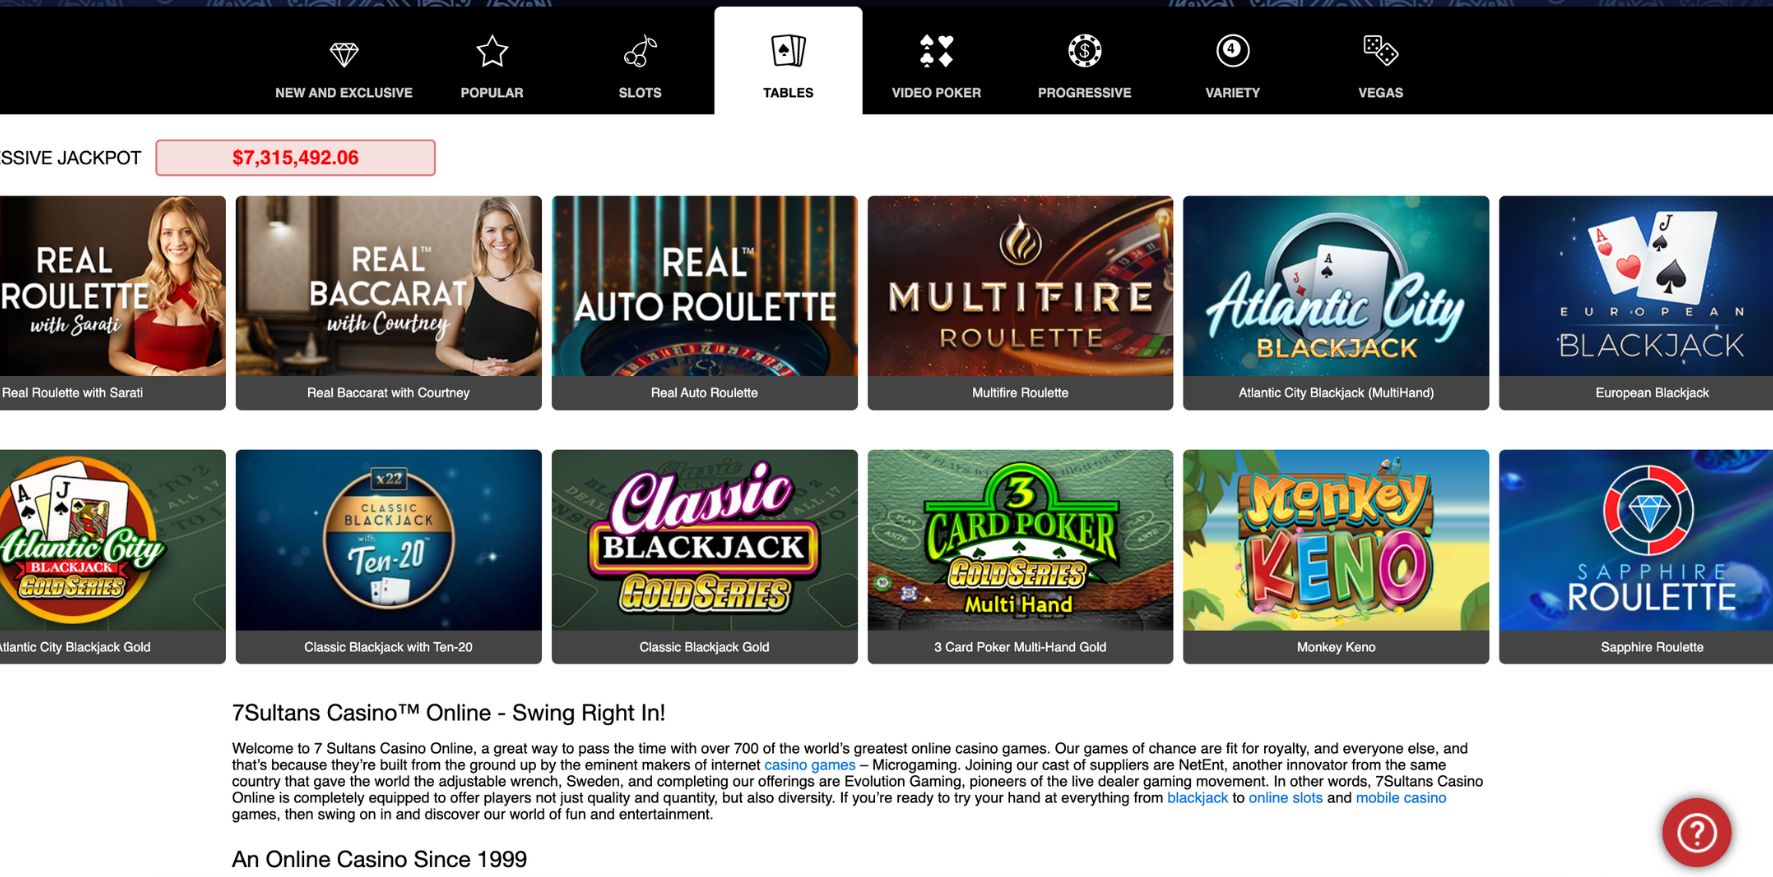1773x877 pixels.
Task: Open the Slots tab label
Action: click(x=640, y=93)
